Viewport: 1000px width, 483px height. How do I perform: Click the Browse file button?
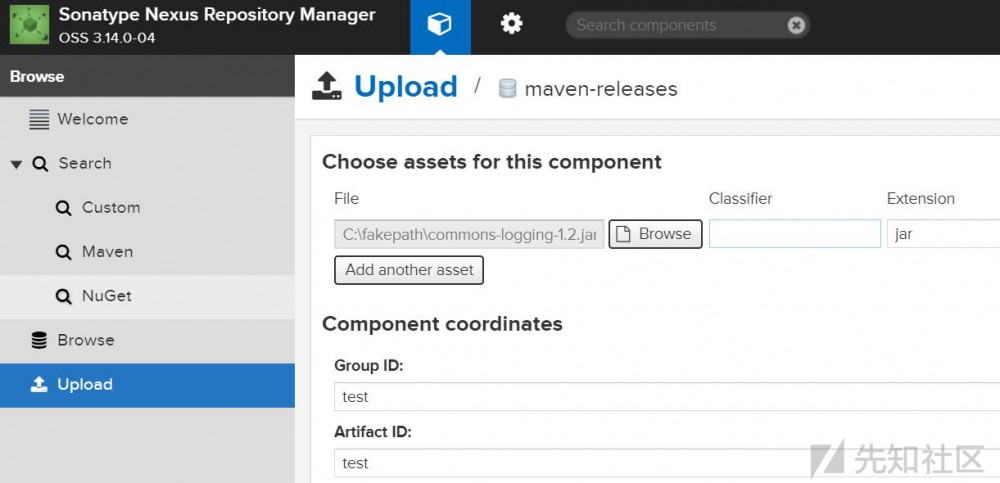[655, 234]
